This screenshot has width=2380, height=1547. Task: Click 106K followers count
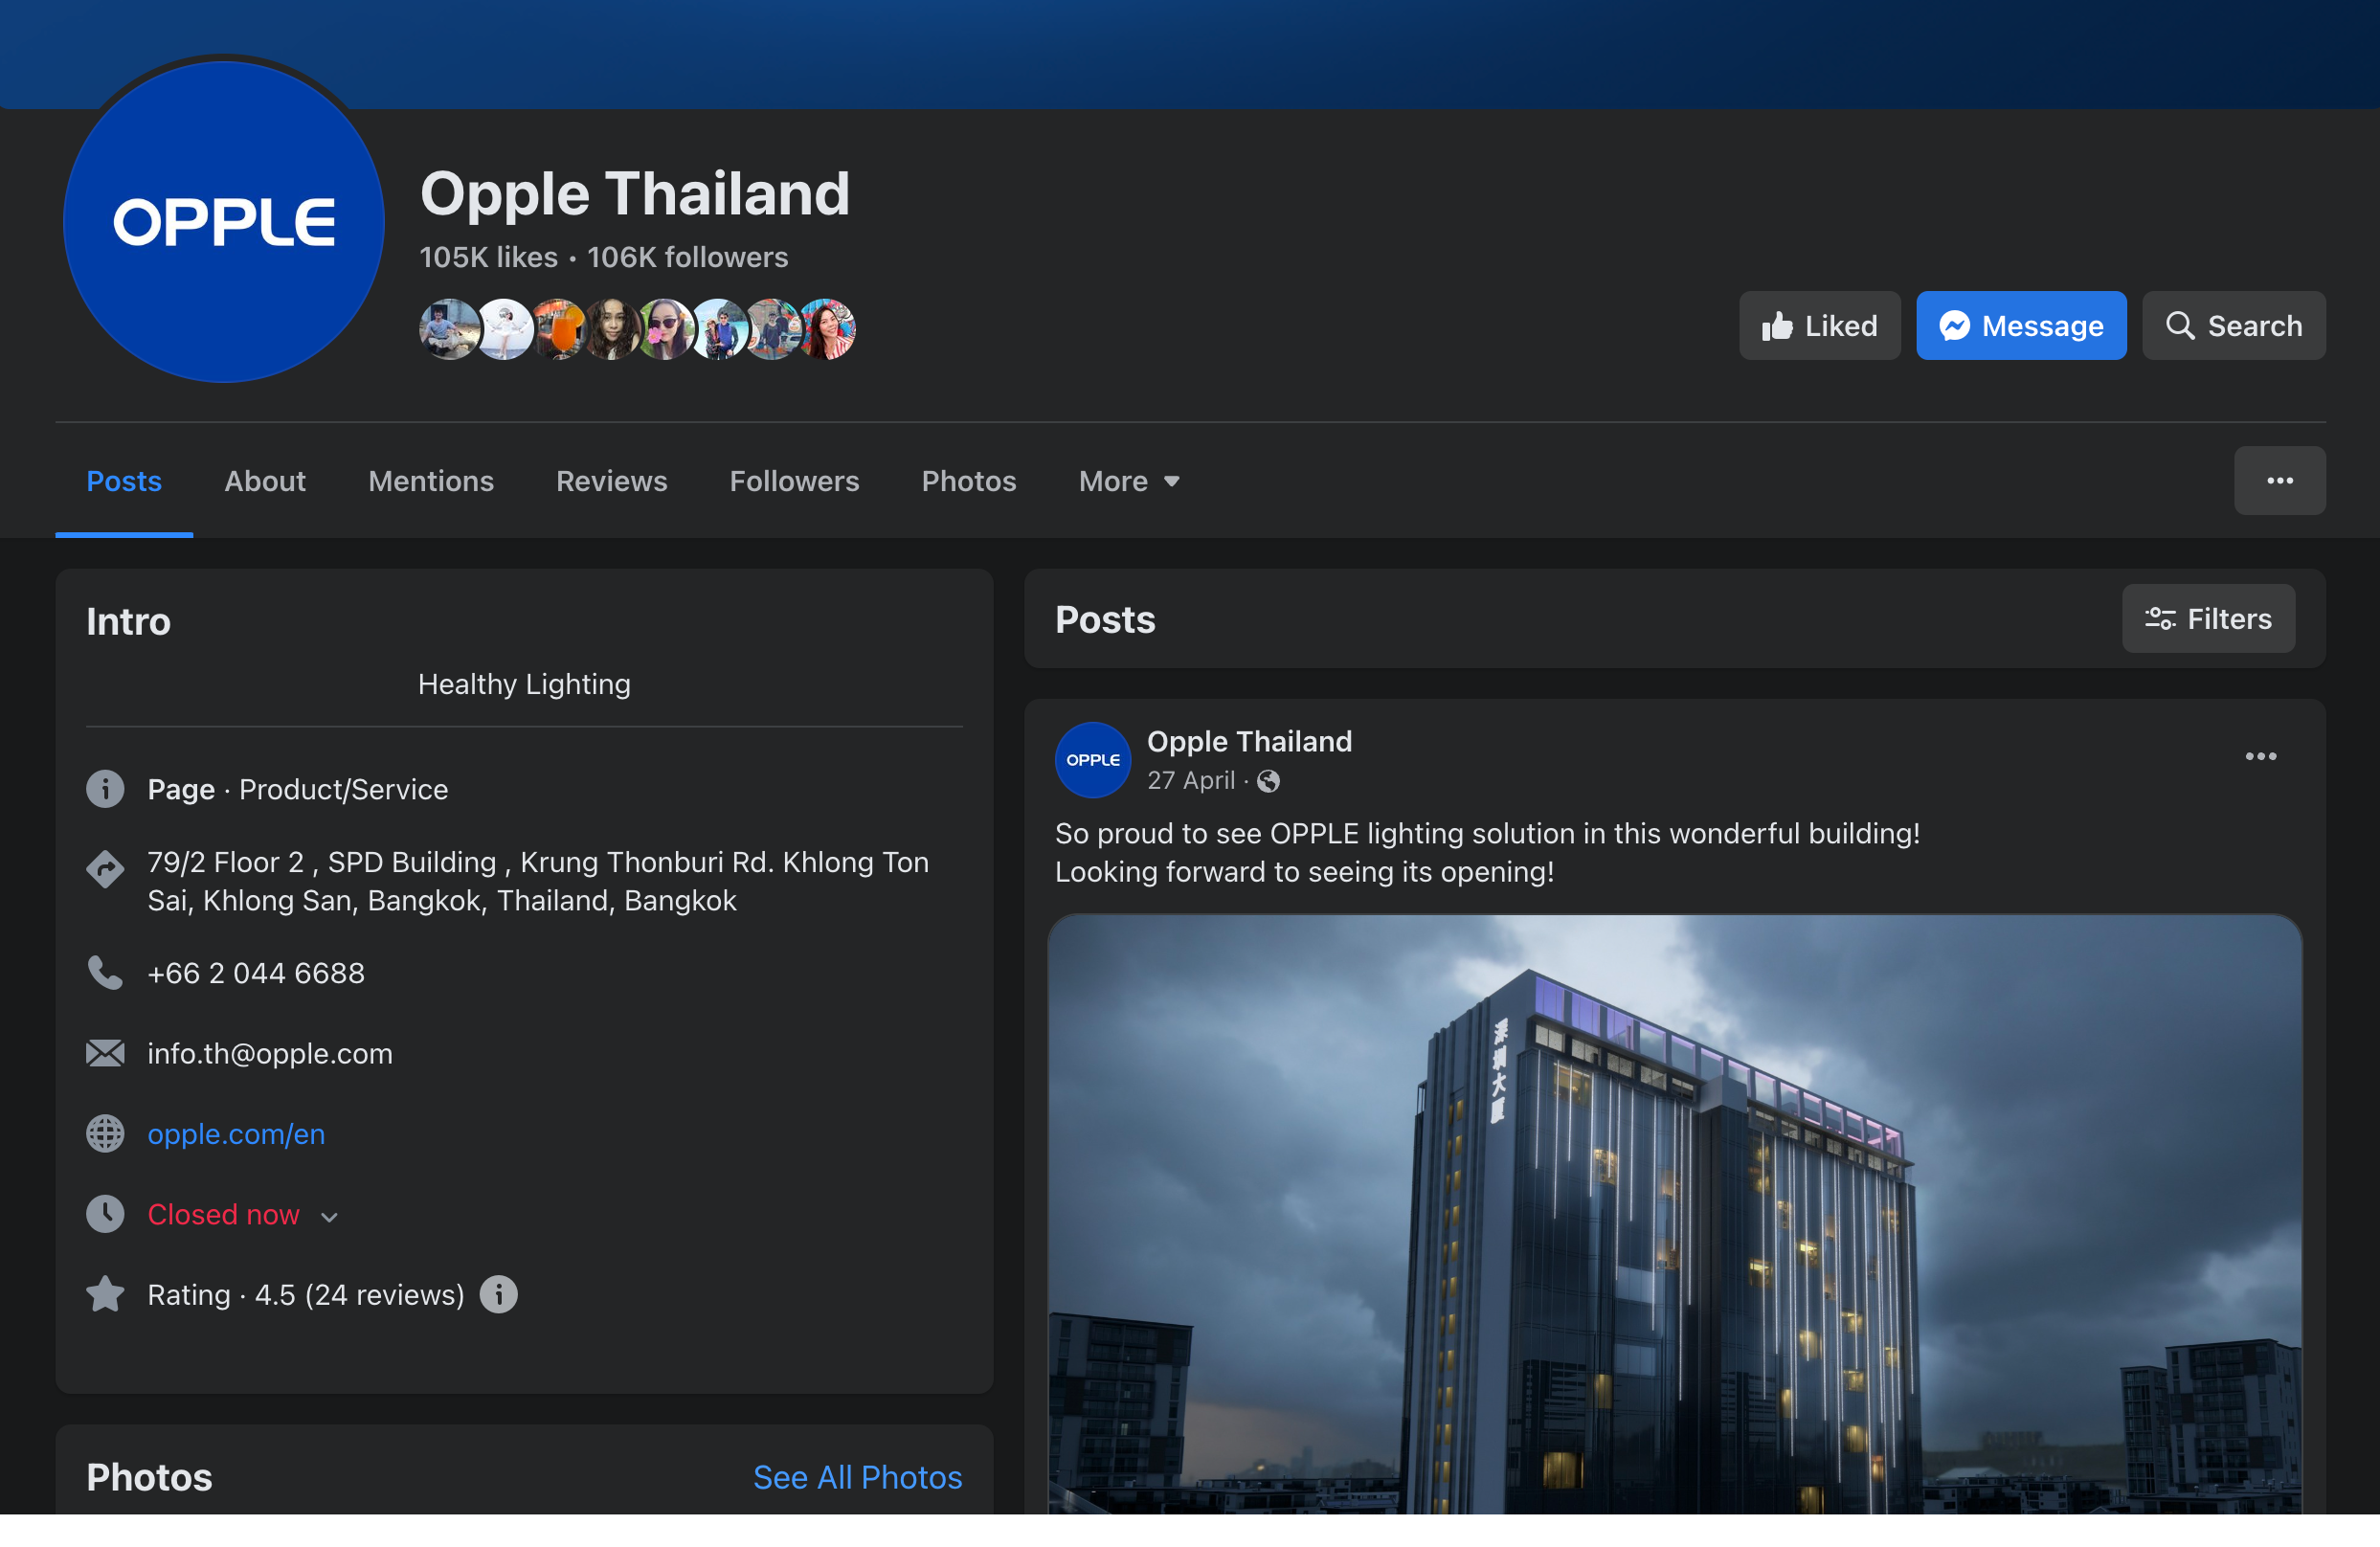[687, 257]
